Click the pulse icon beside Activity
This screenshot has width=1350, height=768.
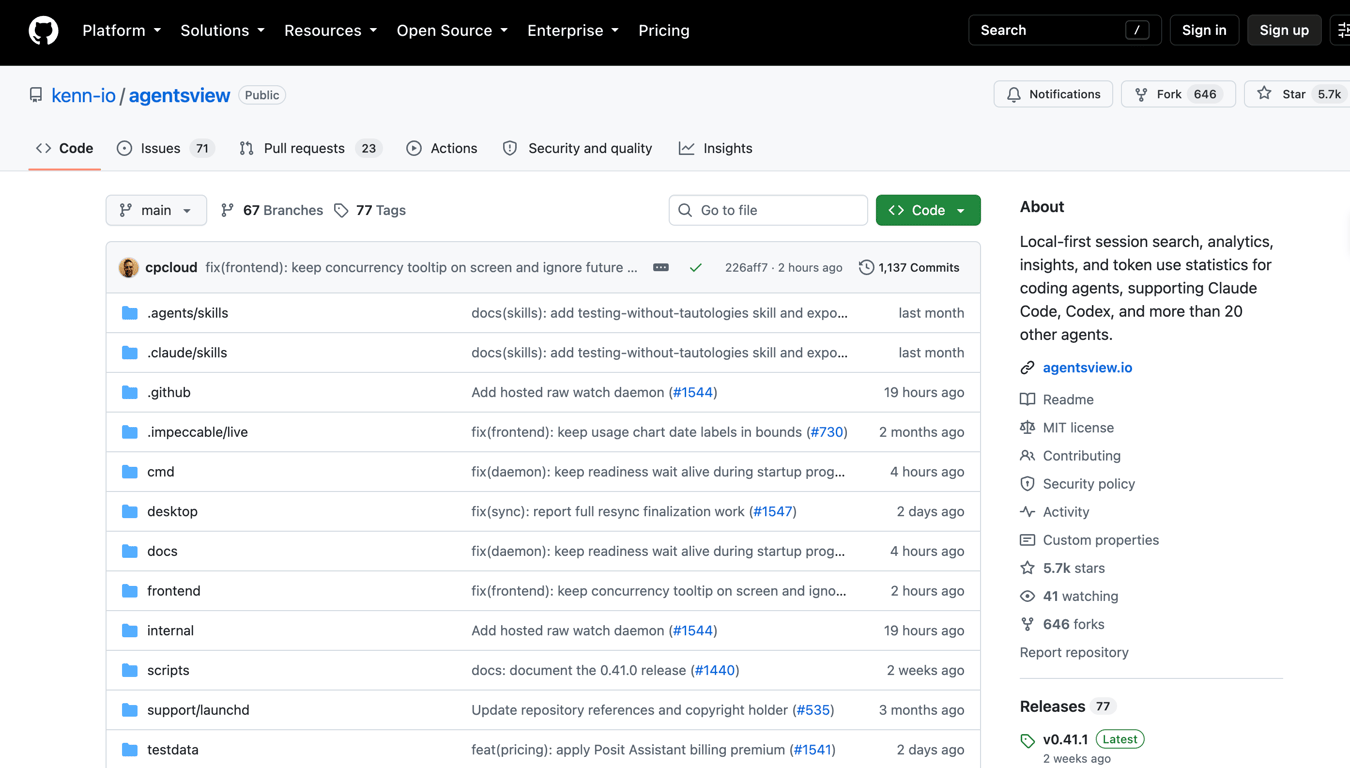(x=1027, y=512)
